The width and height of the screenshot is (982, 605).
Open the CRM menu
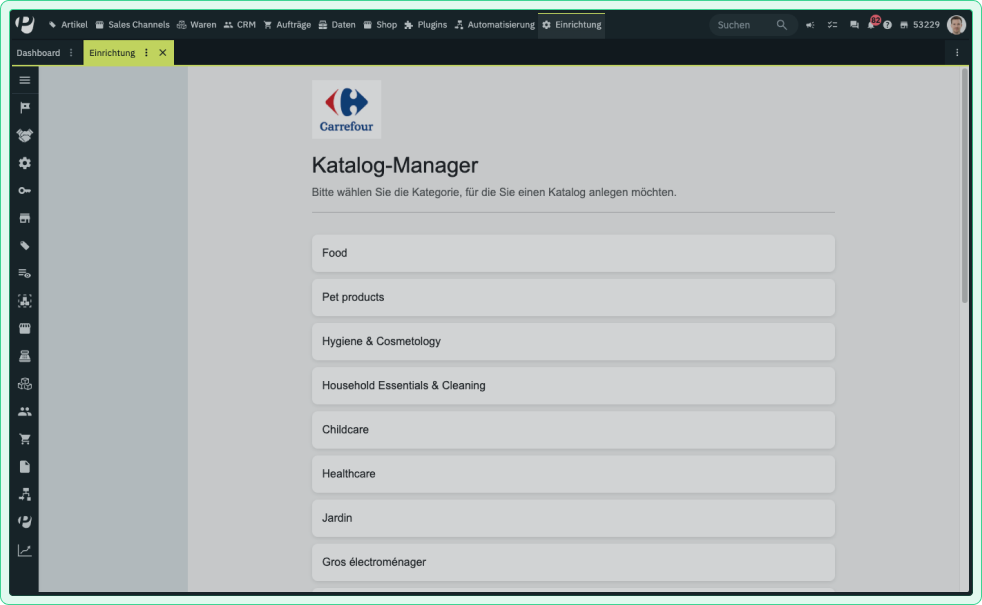(x=240, y=25)
